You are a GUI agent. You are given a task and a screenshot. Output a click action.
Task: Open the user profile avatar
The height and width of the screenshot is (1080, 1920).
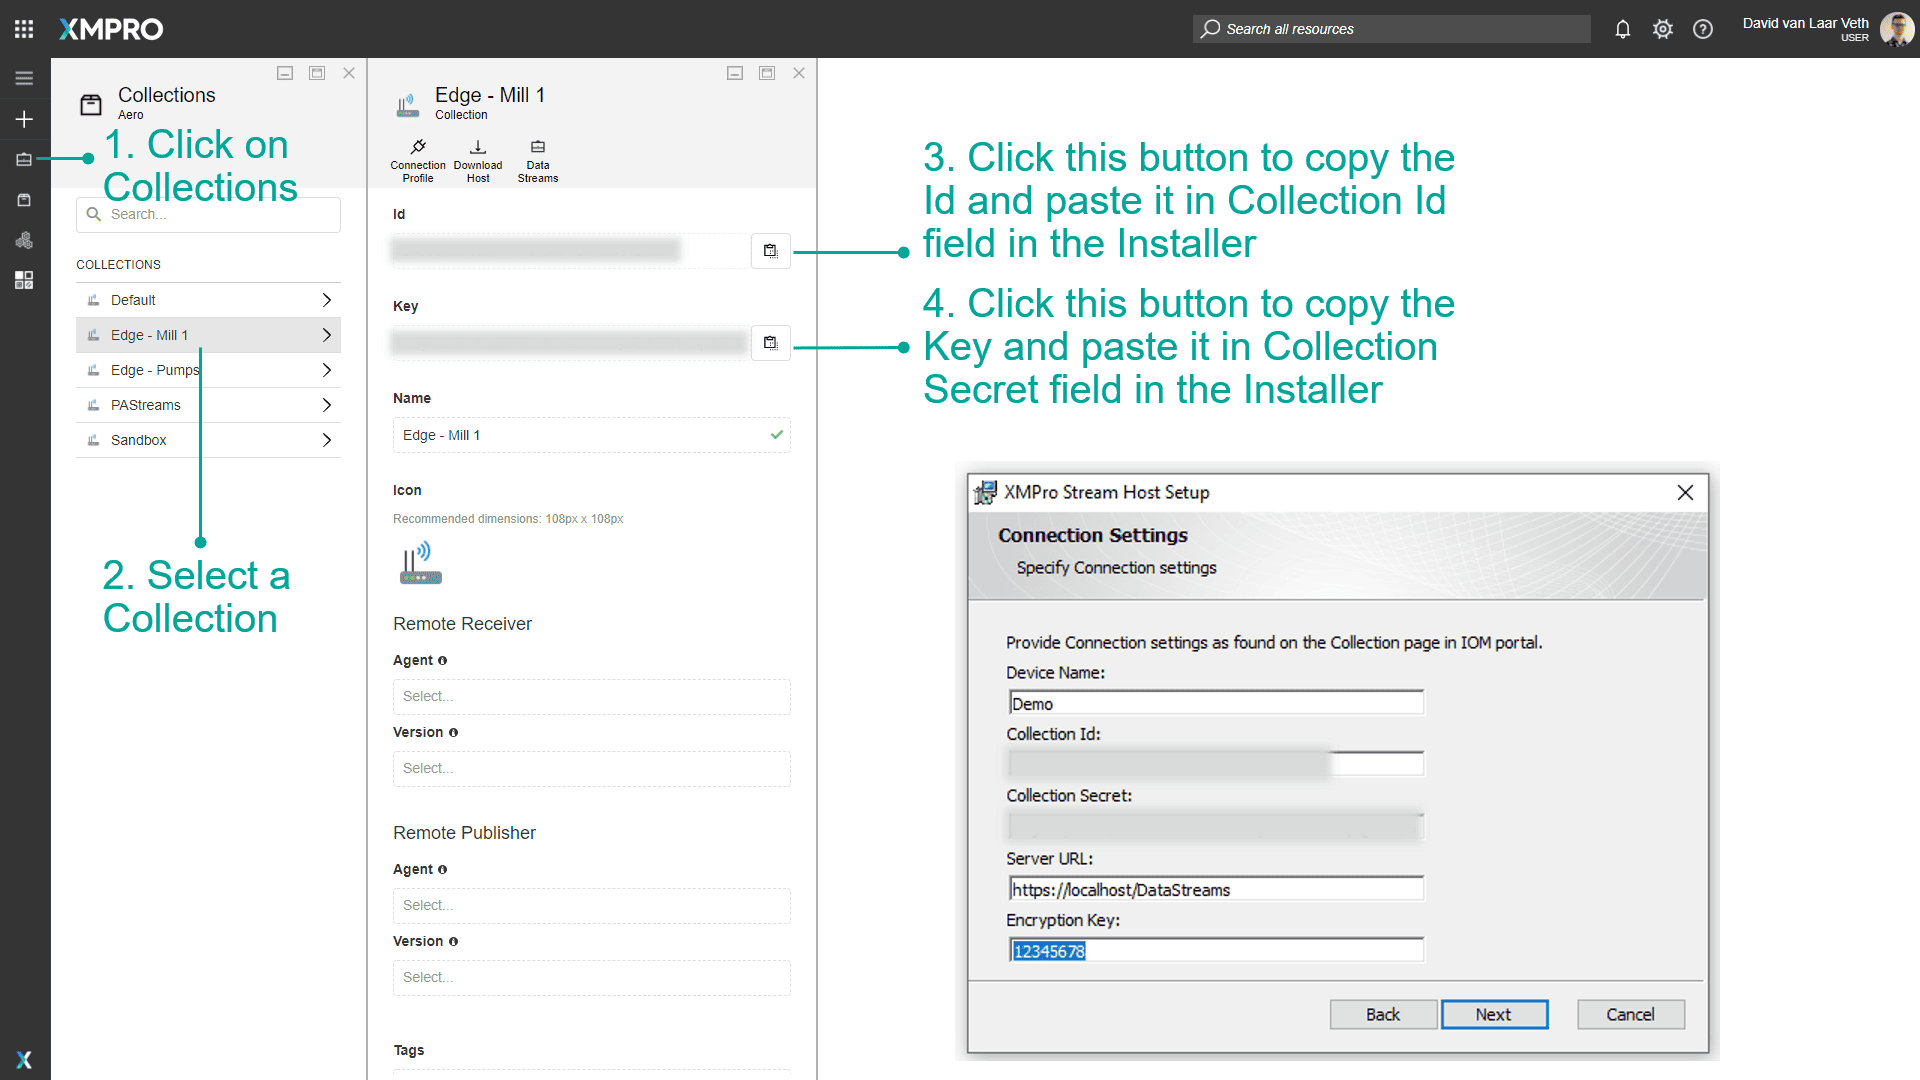click(x=1896, y=29)
